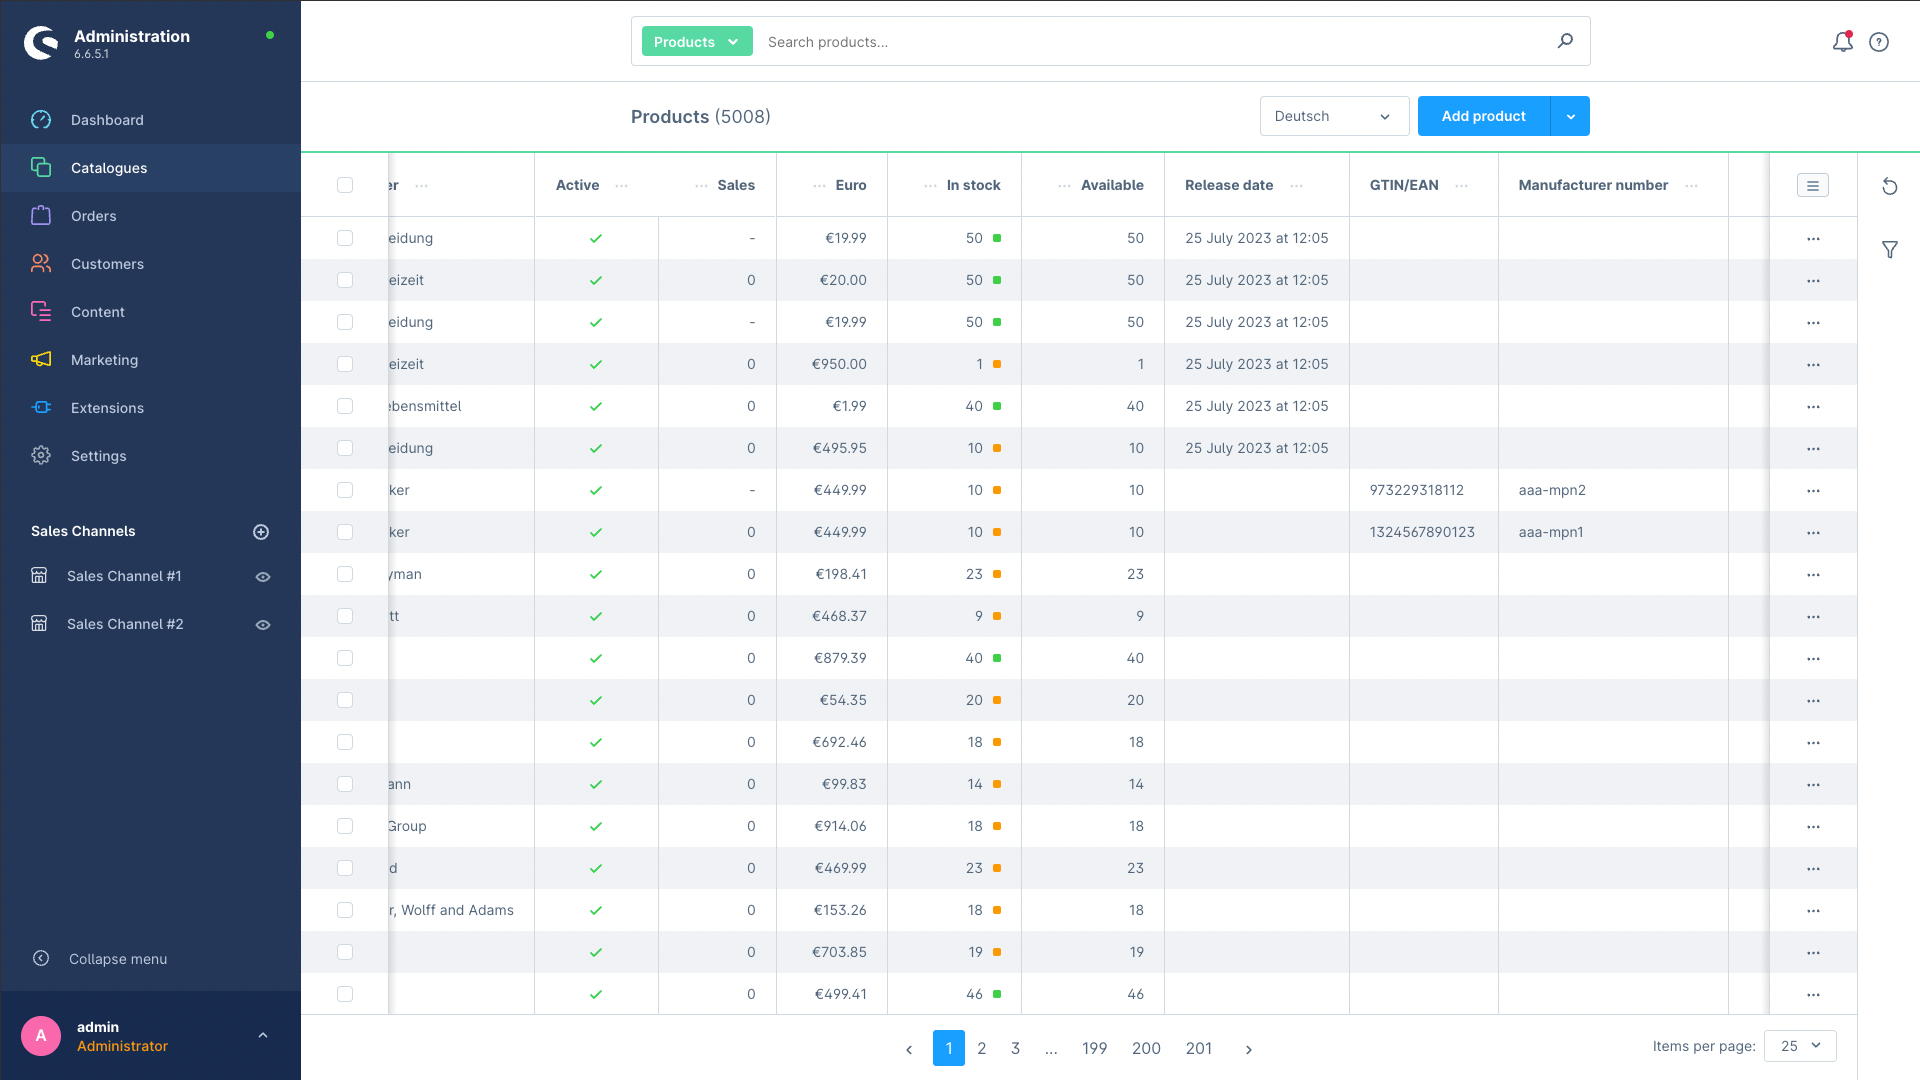This screenshot has width=1920, height=1080.
Task: Click the search magnifier icon
Action: point(1565,41)
